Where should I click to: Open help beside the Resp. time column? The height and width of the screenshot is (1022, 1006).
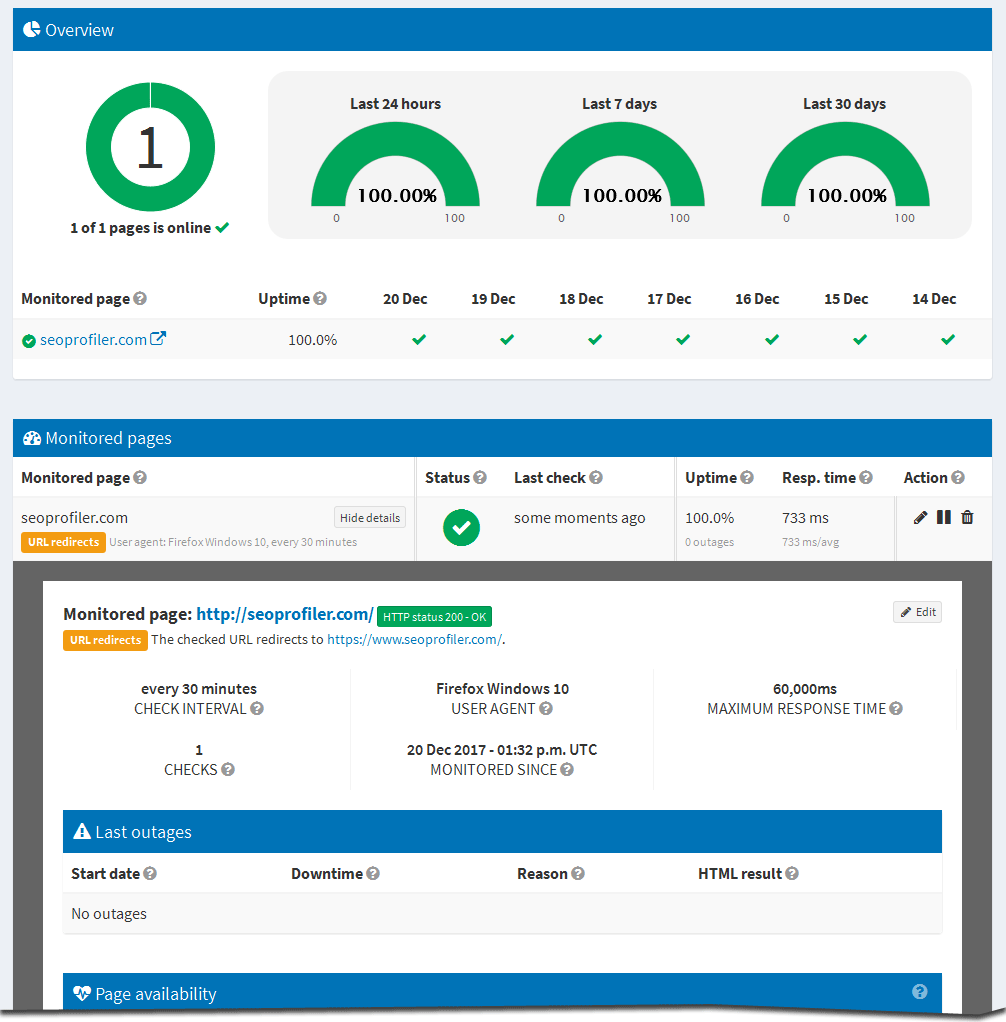[866, 477]
